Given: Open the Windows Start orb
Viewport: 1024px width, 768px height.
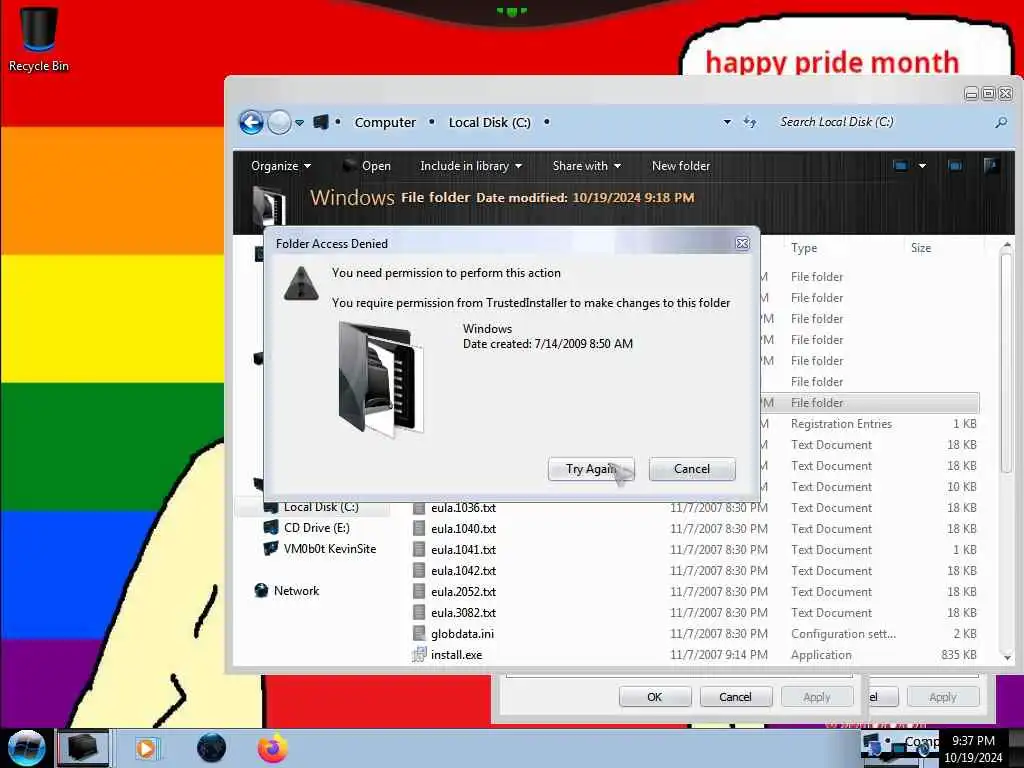Looking at the screenshot, I should click(26, 748).
